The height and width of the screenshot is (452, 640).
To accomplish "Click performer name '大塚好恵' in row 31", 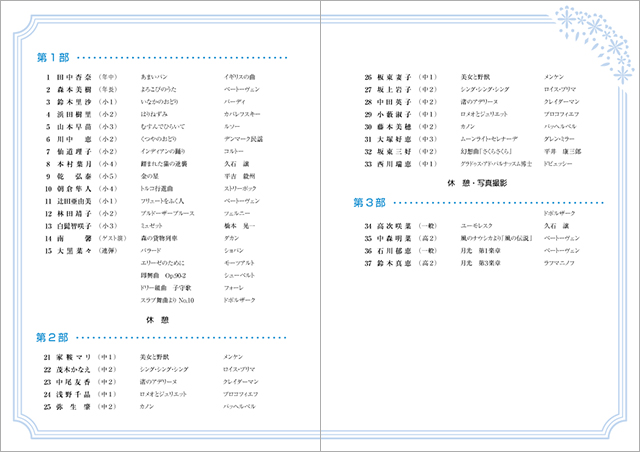I will [x=394, y=140].
